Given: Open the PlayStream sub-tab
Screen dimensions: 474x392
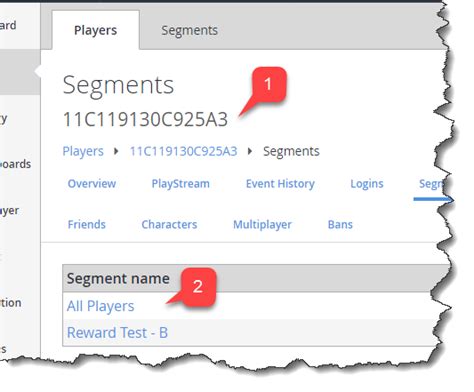Looking at the screenshot, I should pos(180,184).
